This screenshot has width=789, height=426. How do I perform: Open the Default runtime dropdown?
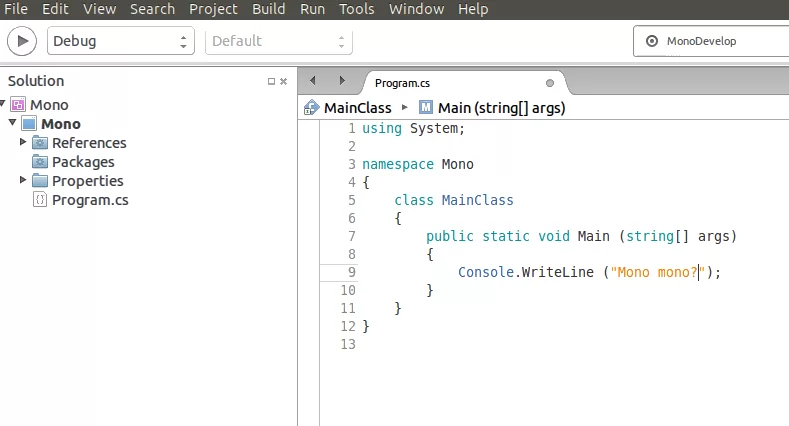[x=278, y=41]
